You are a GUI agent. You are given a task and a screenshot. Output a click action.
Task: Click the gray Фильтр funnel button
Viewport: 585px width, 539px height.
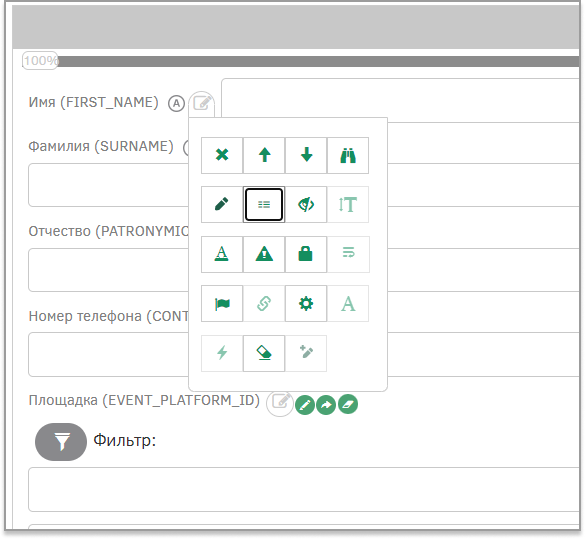coord(61,442)
